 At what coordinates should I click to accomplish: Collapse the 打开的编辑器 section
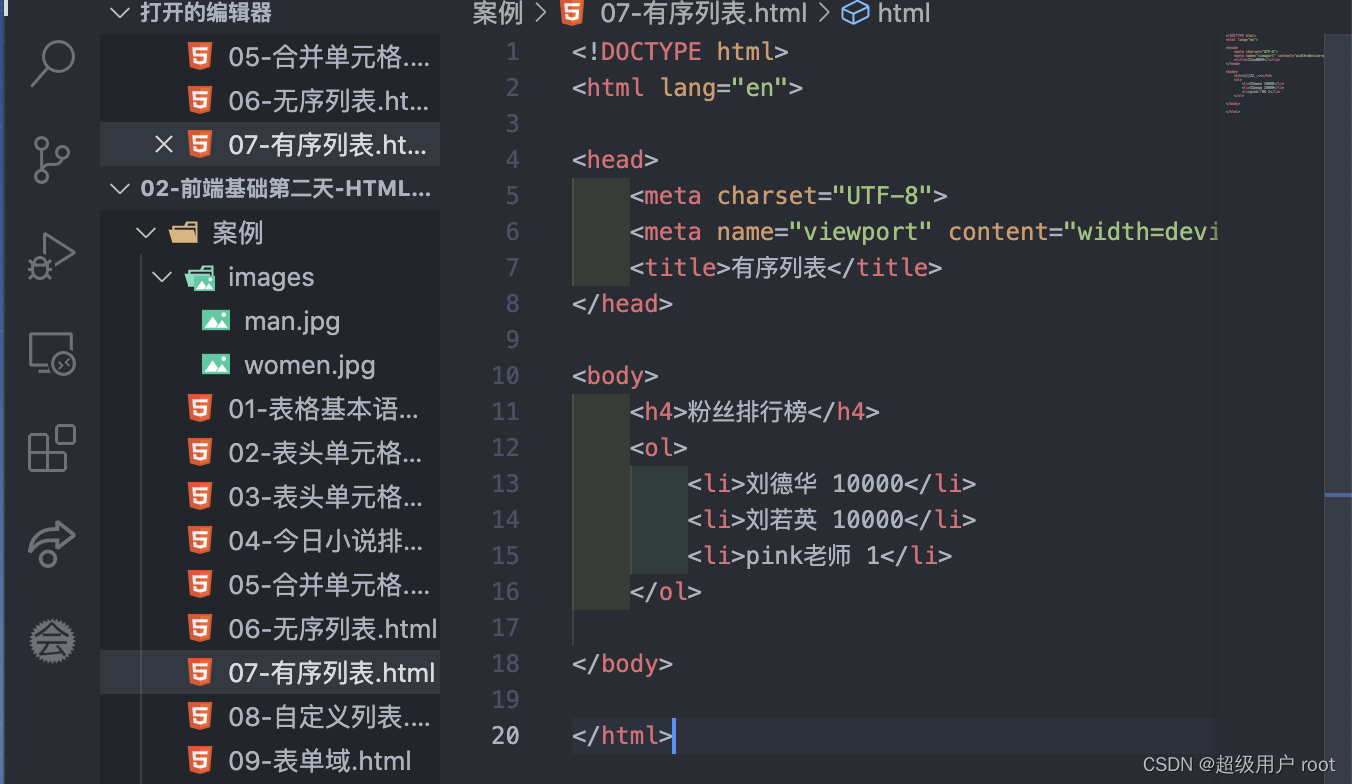120,13
